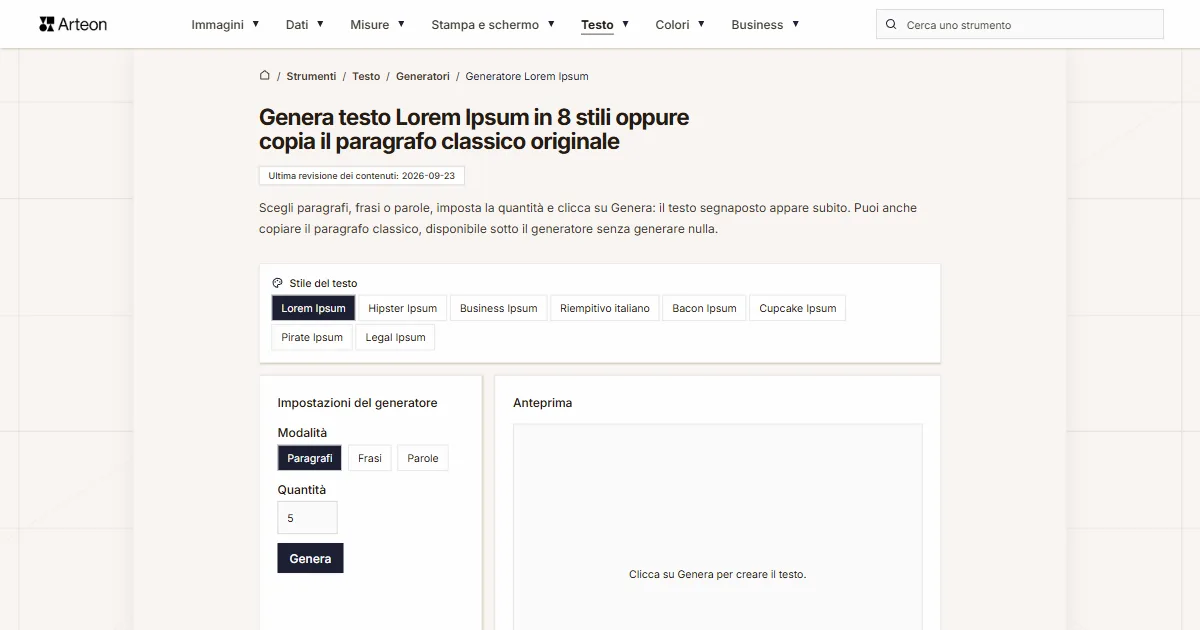Select the Pirate Ipsum style
This screenshot has height=630, width=1200.
312,337
